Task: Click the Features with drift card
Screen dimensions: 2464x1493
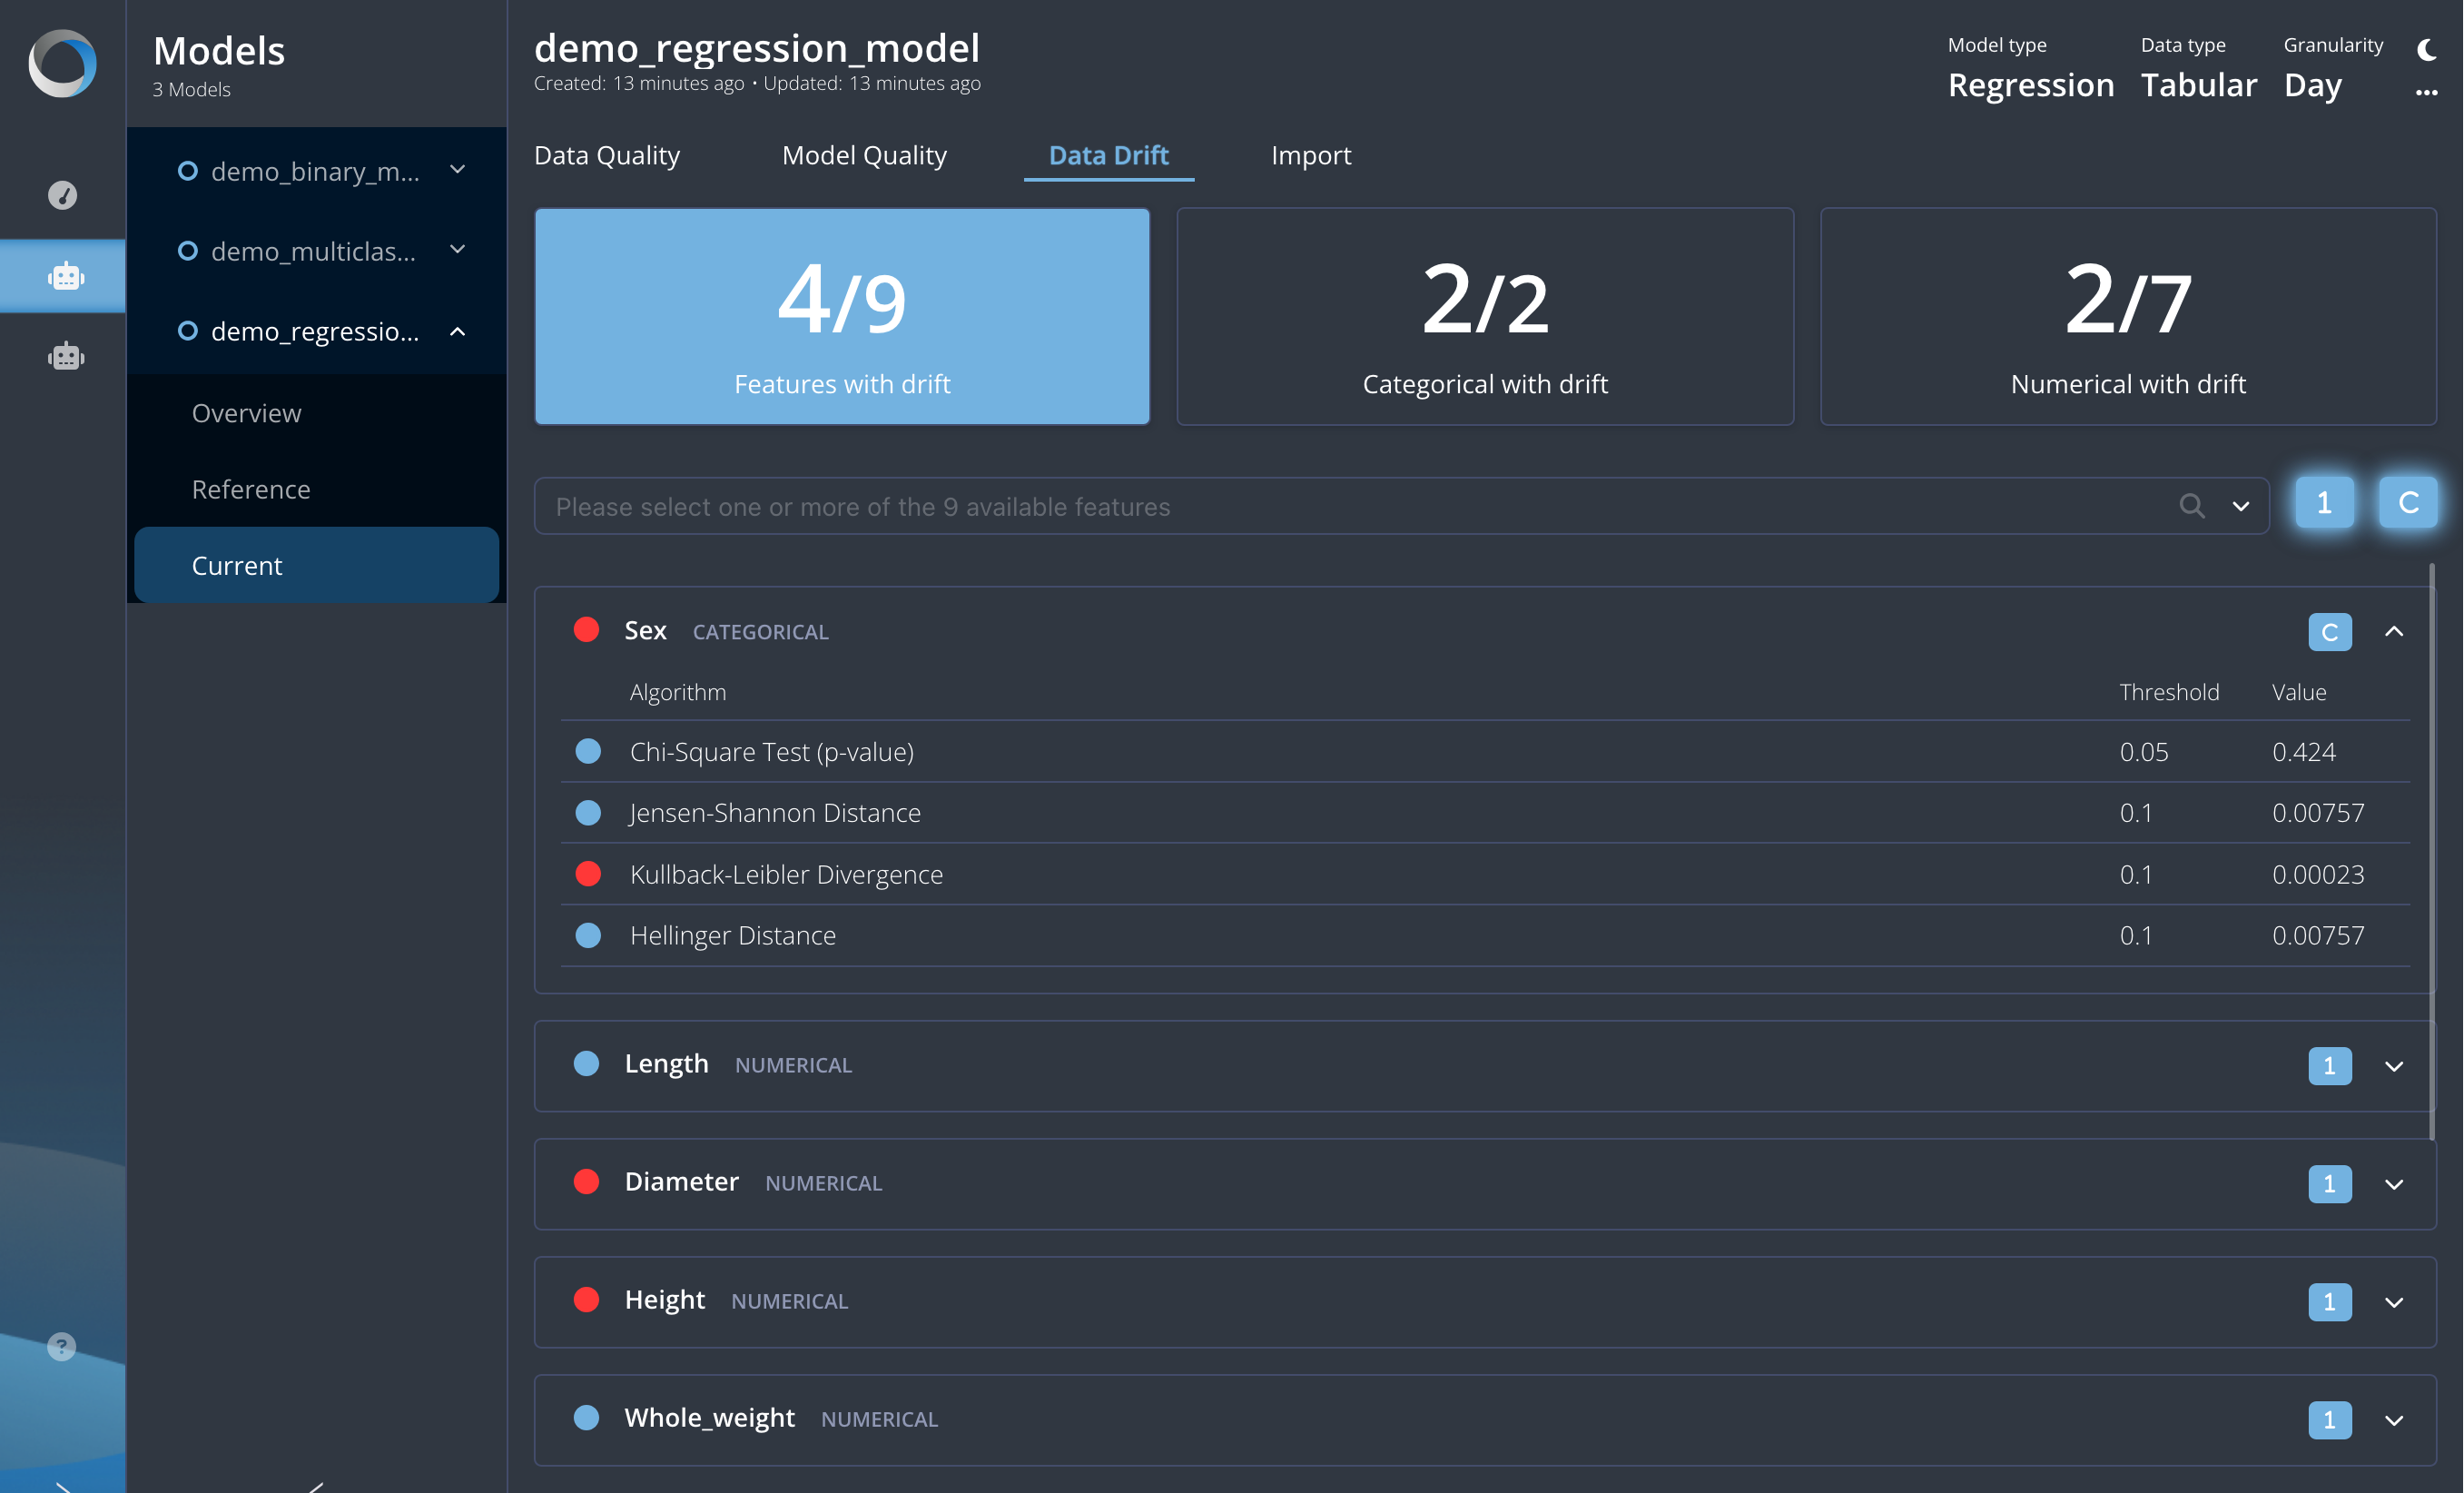Action: coord(842,316)
